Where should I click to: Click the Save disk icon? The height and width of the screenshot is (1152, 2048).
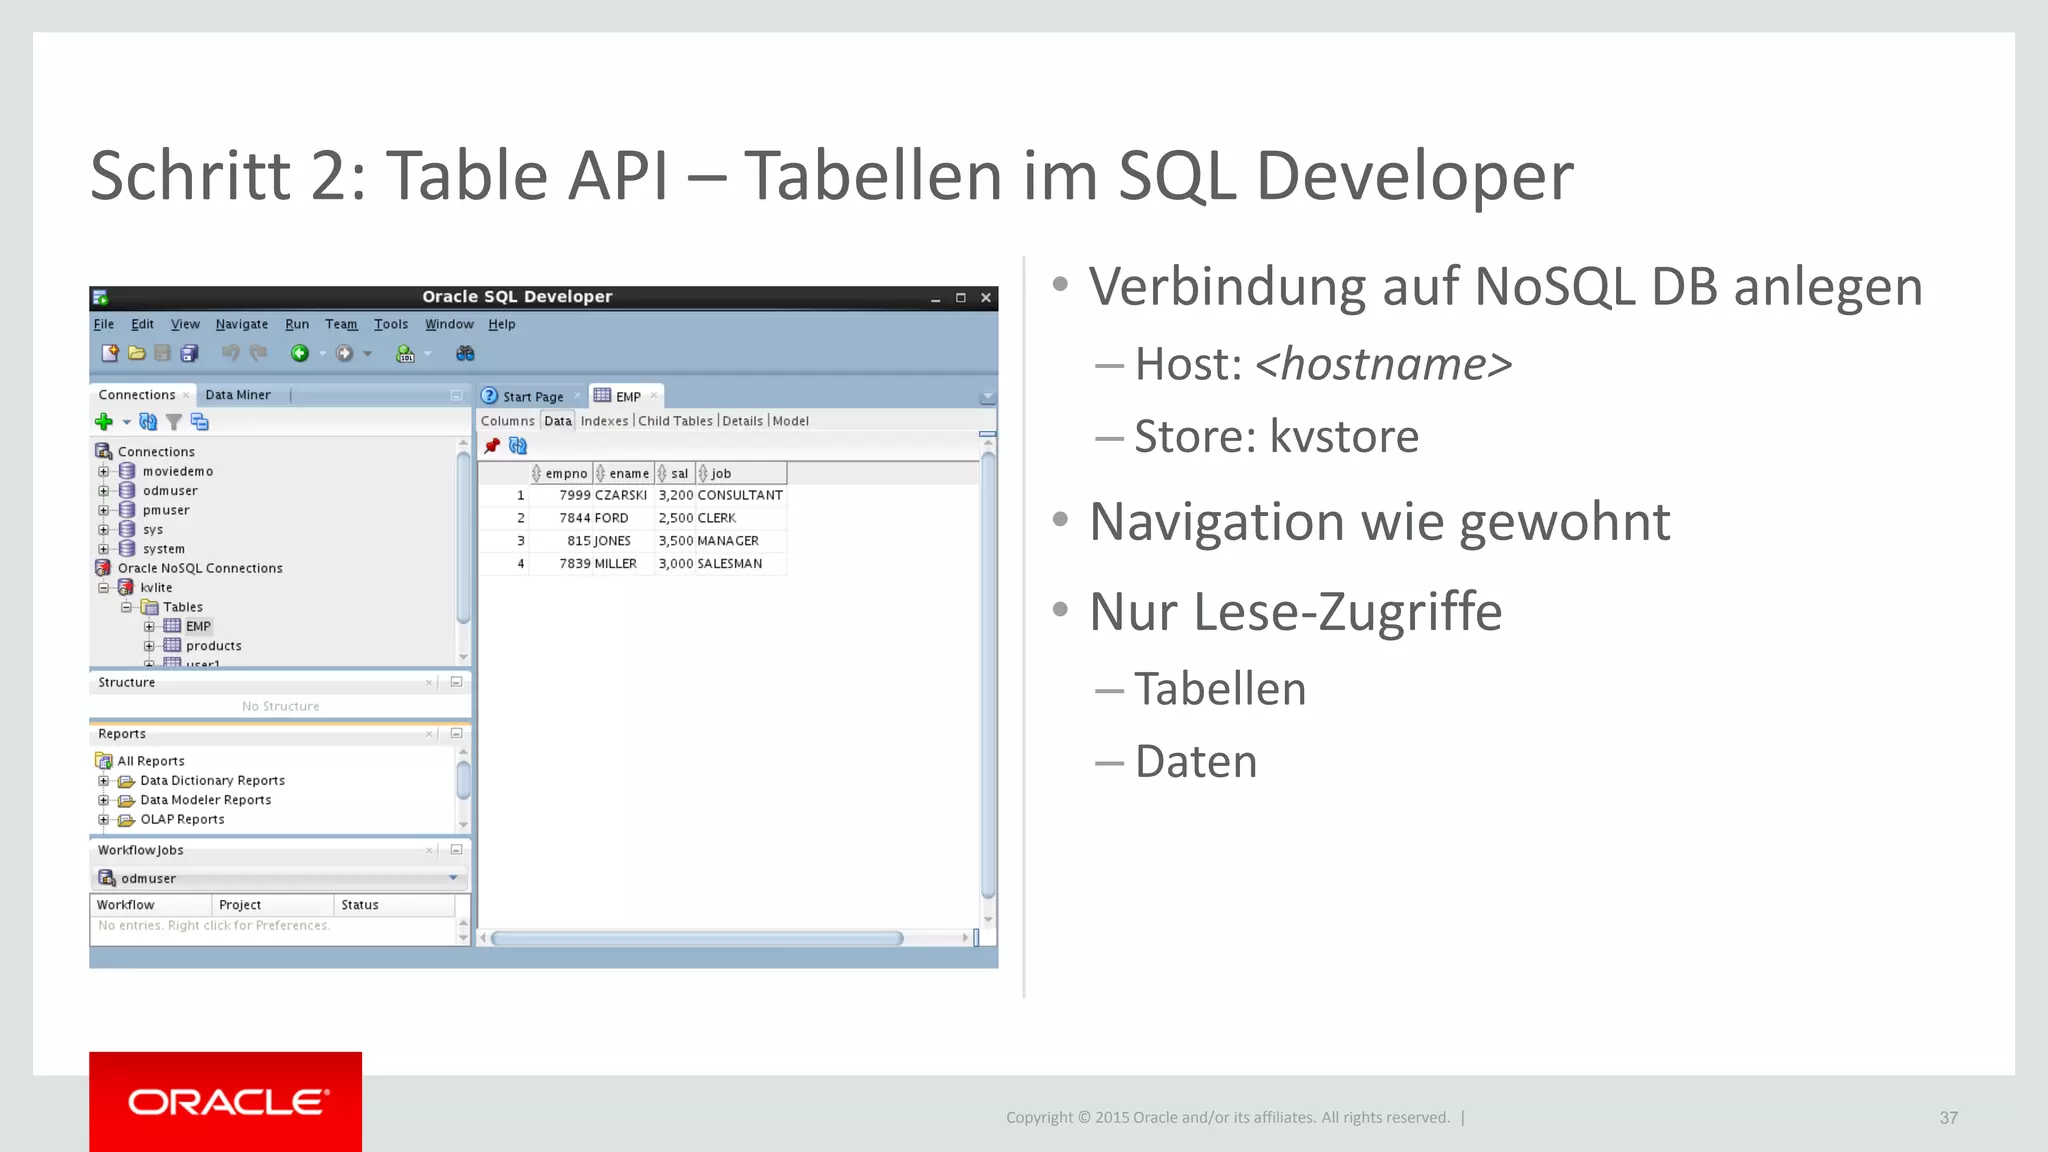(x=162, y=353)
